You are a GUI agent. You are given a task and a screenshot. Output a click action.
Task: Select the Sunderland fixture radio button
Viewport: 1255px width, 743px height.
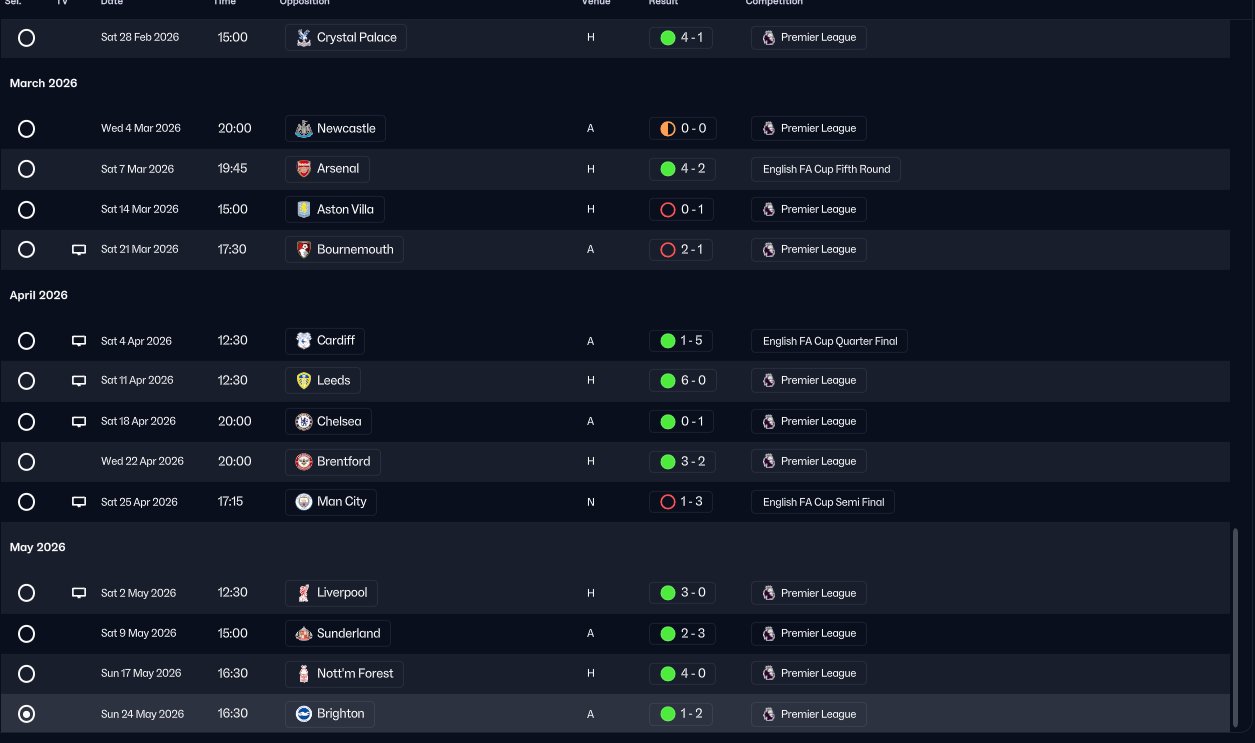pos(27,634)
